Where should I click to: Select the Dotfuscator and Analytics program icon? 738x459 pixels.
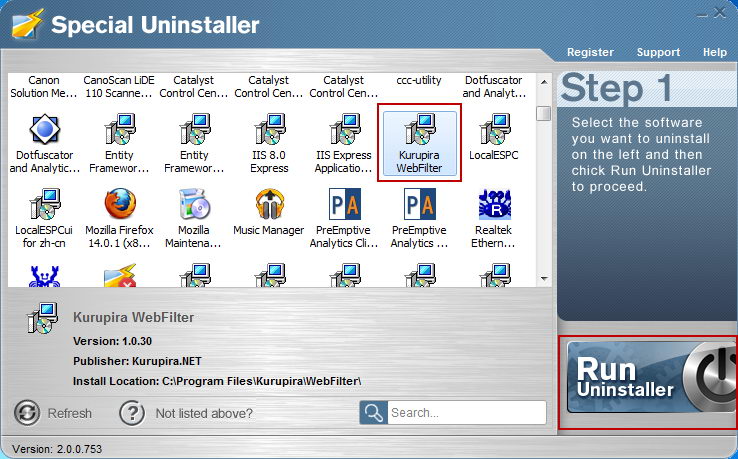[44, 129]
